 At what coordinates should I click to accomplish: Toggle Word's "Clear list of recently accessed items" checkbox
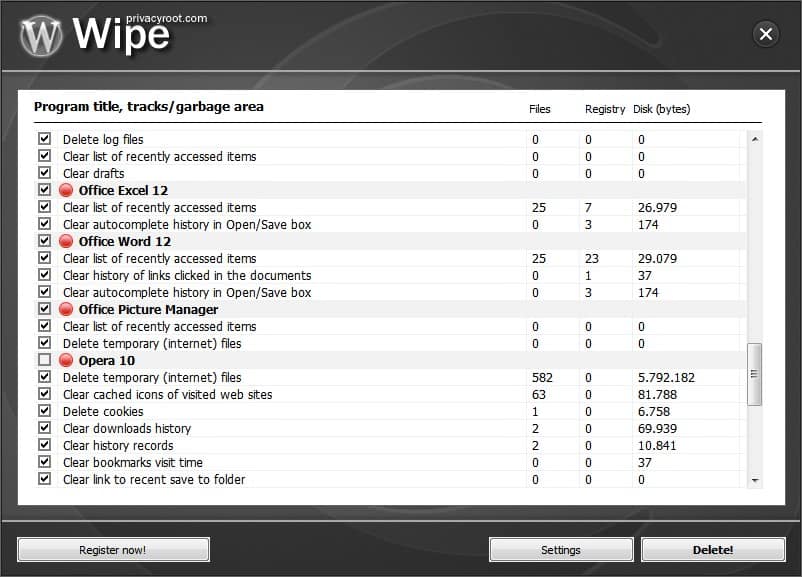click(44, 258)
